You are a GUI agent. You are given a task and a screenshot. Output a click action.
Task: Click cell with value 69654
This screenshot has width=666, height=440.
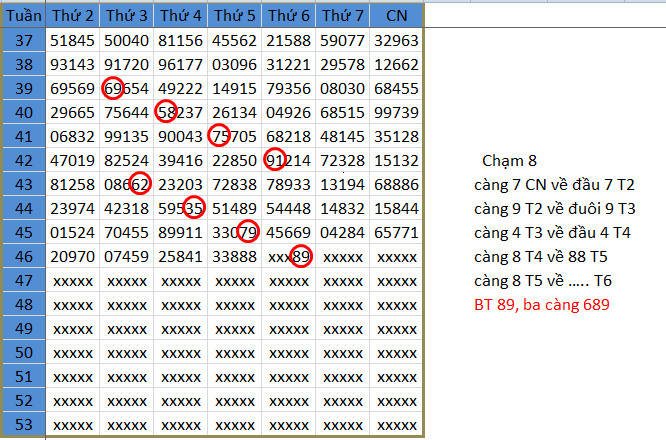point(127,88)
